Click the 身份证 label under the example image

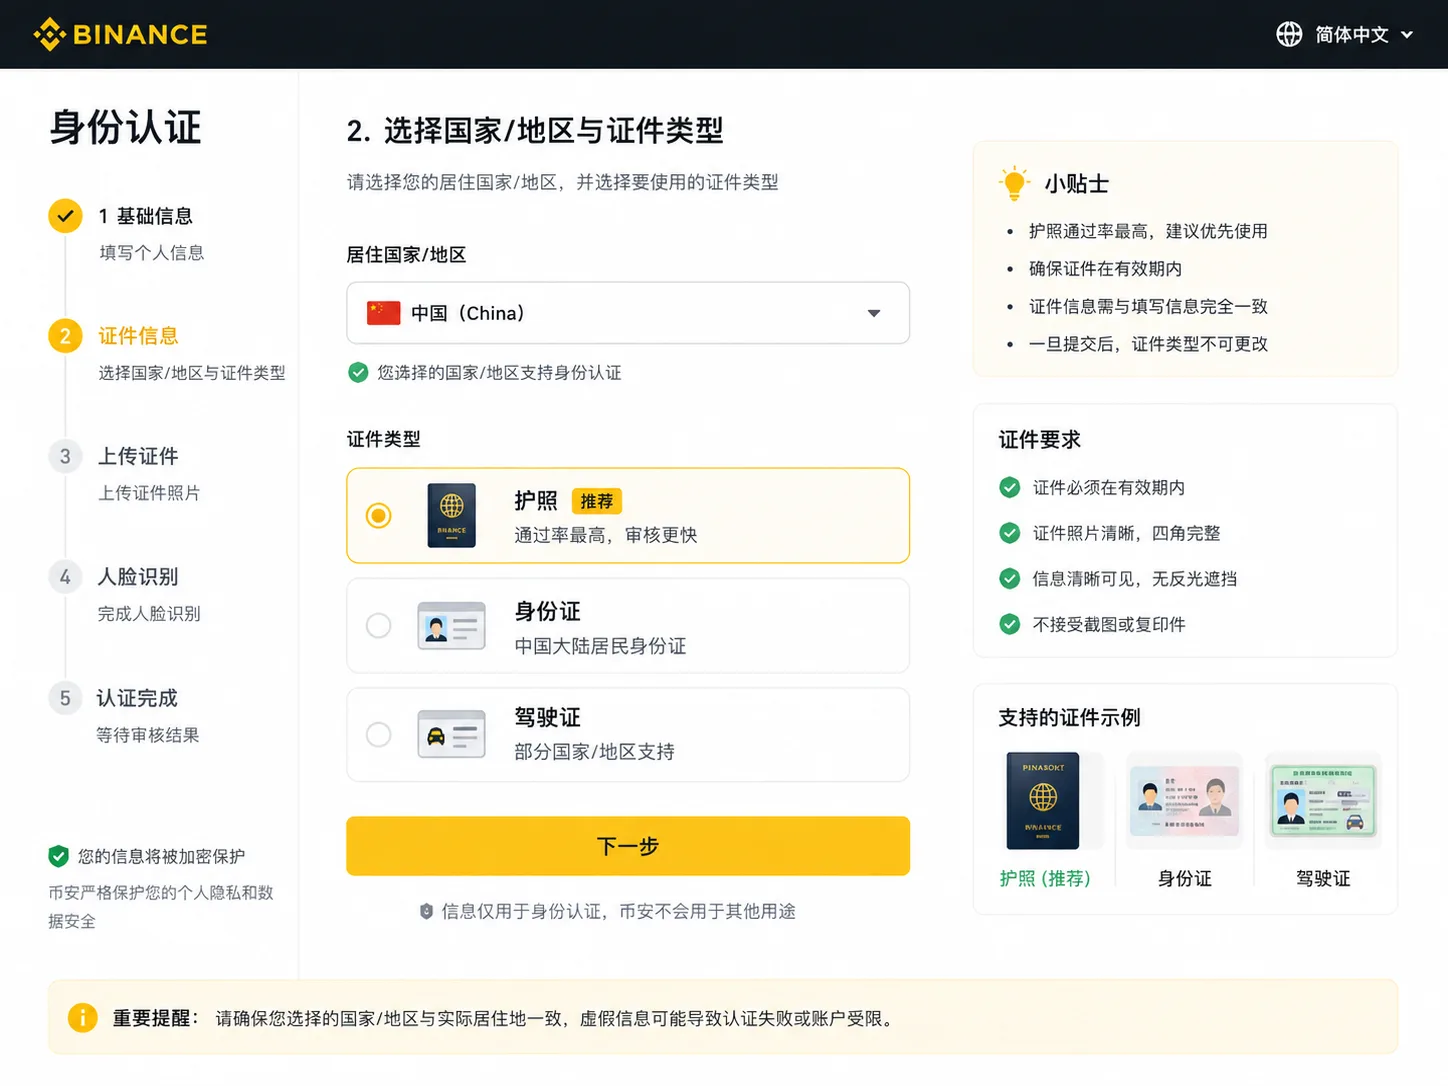click(x=1185, y=878)
